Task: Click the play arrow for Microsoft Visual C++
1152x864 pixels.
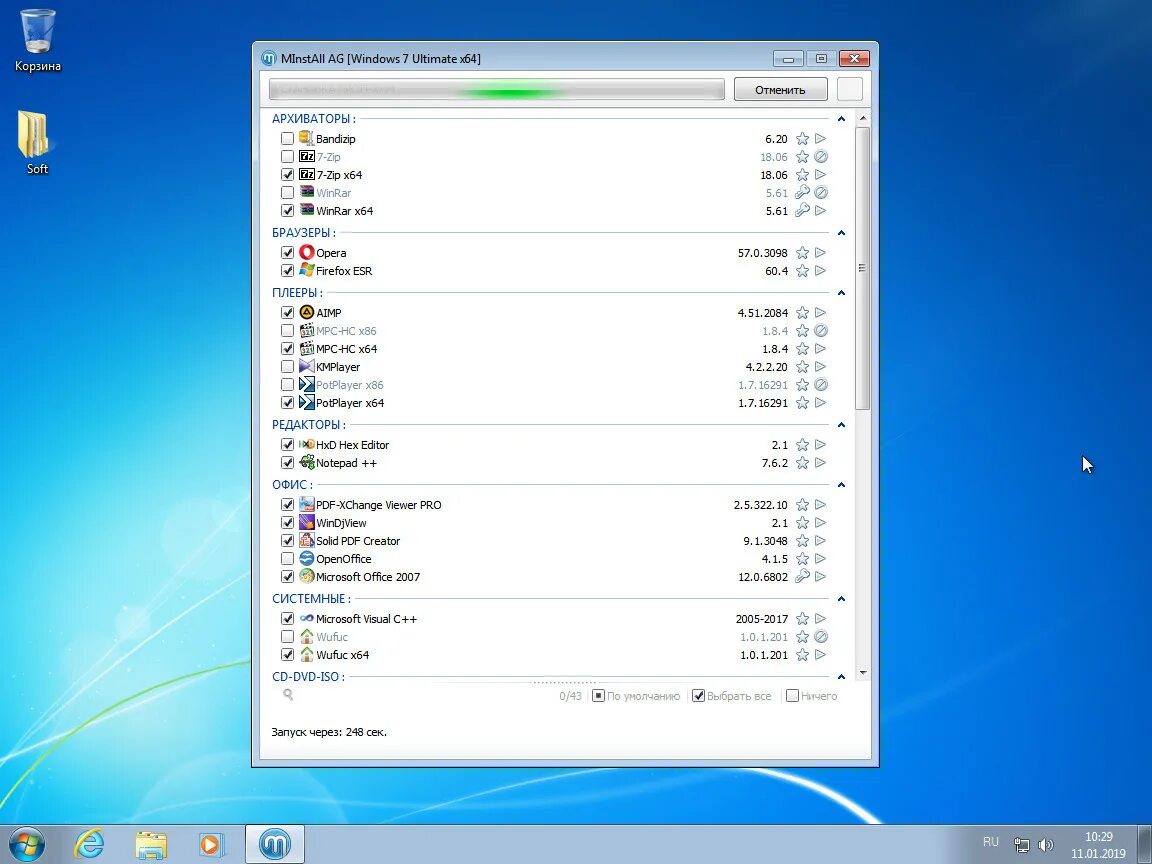Action: tap(821, 619)
